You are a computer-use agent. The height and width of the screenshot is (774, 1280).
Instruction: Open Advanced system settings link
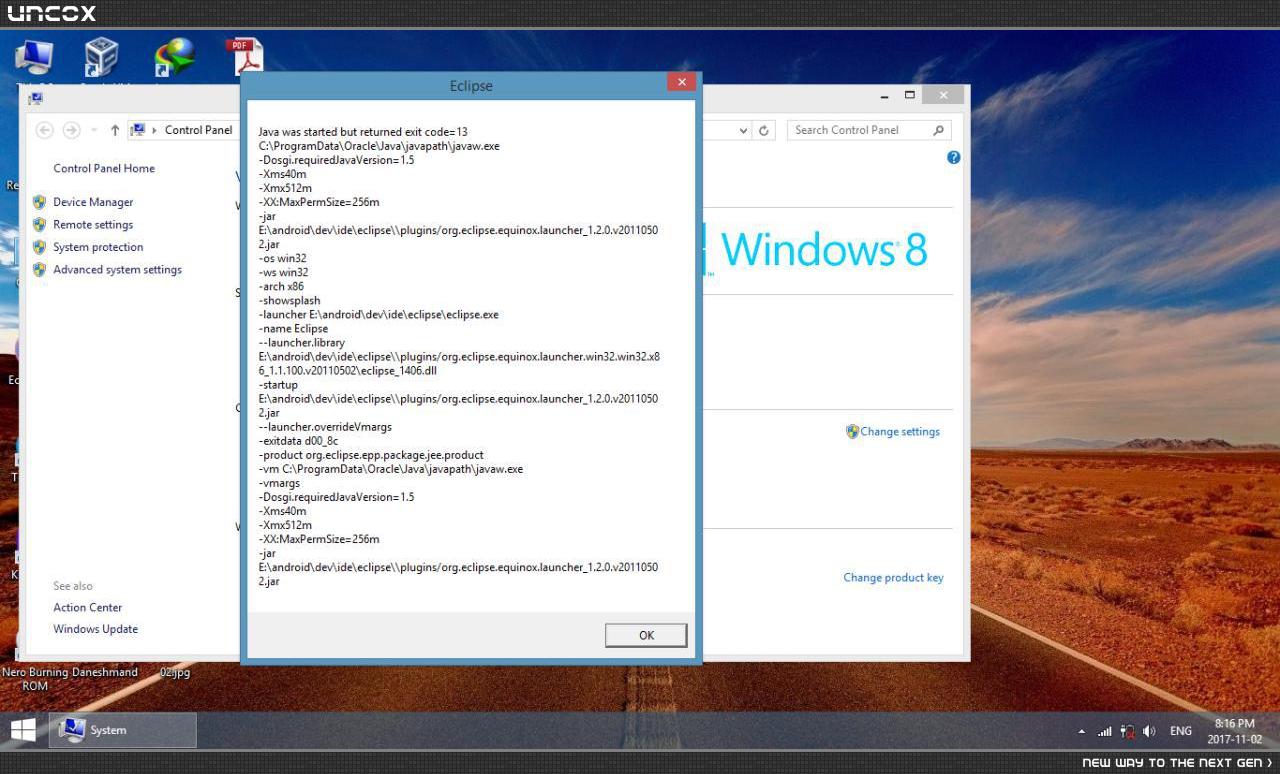tap(117, 270)
